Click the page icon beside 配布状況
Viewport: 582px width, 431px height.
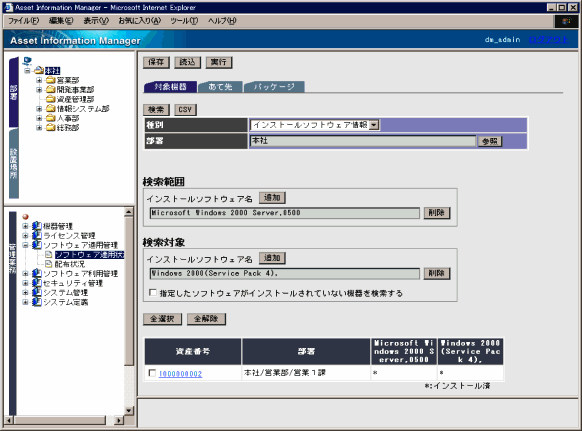click(48, 264)
